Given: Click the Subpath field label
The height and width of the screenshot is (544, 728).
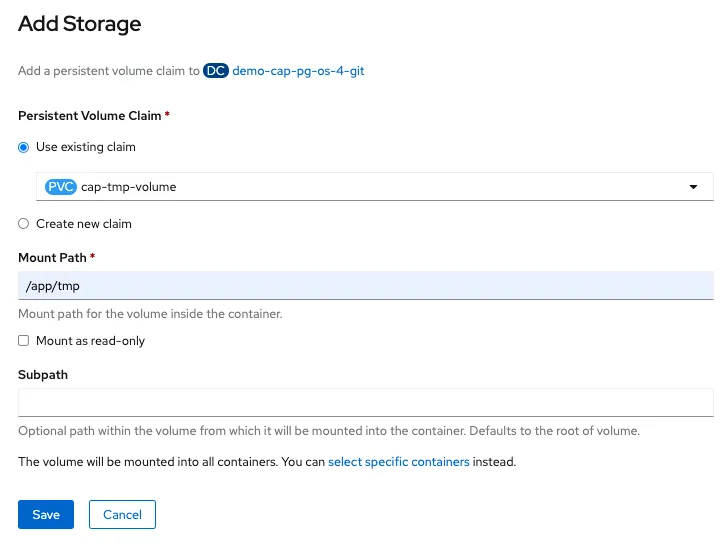Looking at the screenshot, I should coord(43,374).
